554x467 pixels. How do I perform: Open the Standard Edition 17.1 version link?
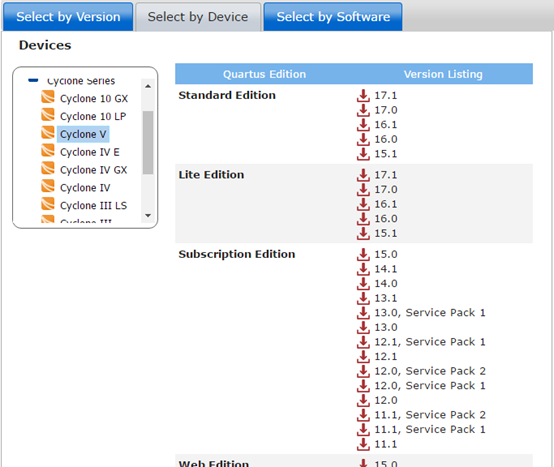386,95
